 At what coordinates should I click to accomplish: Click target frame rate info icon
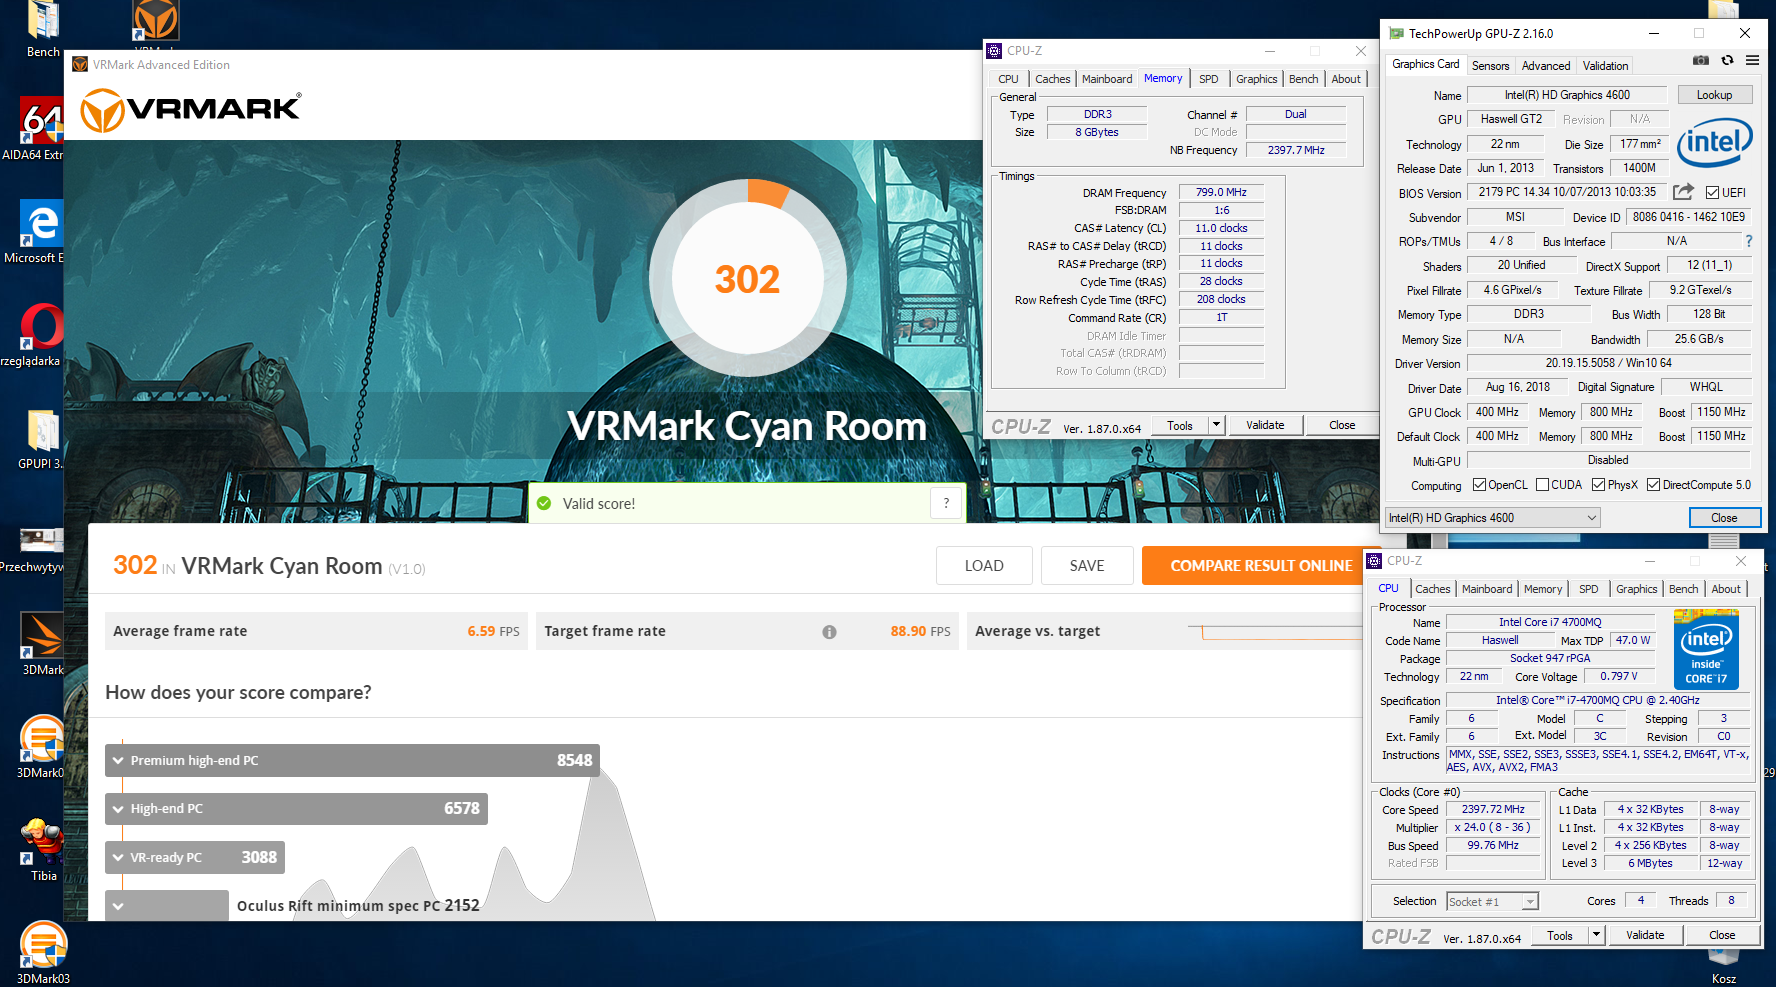tap(829, 632)
